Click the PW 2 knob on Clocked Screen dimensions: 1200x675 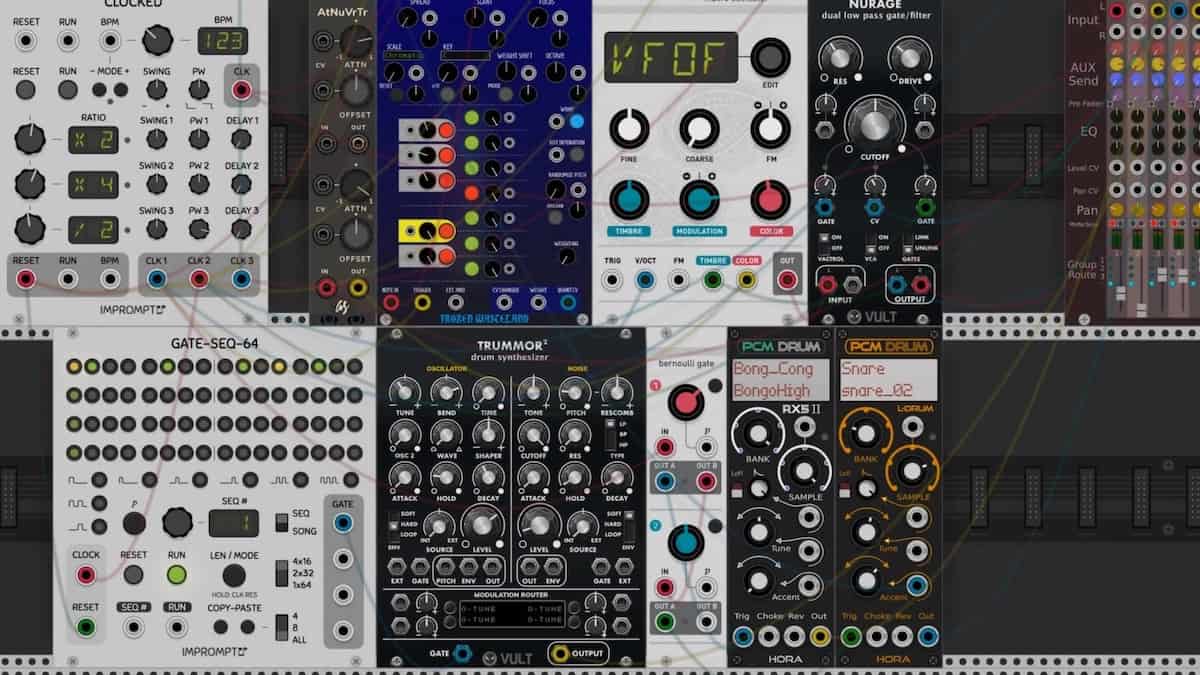pyautogui.click(x=199, y=184)
